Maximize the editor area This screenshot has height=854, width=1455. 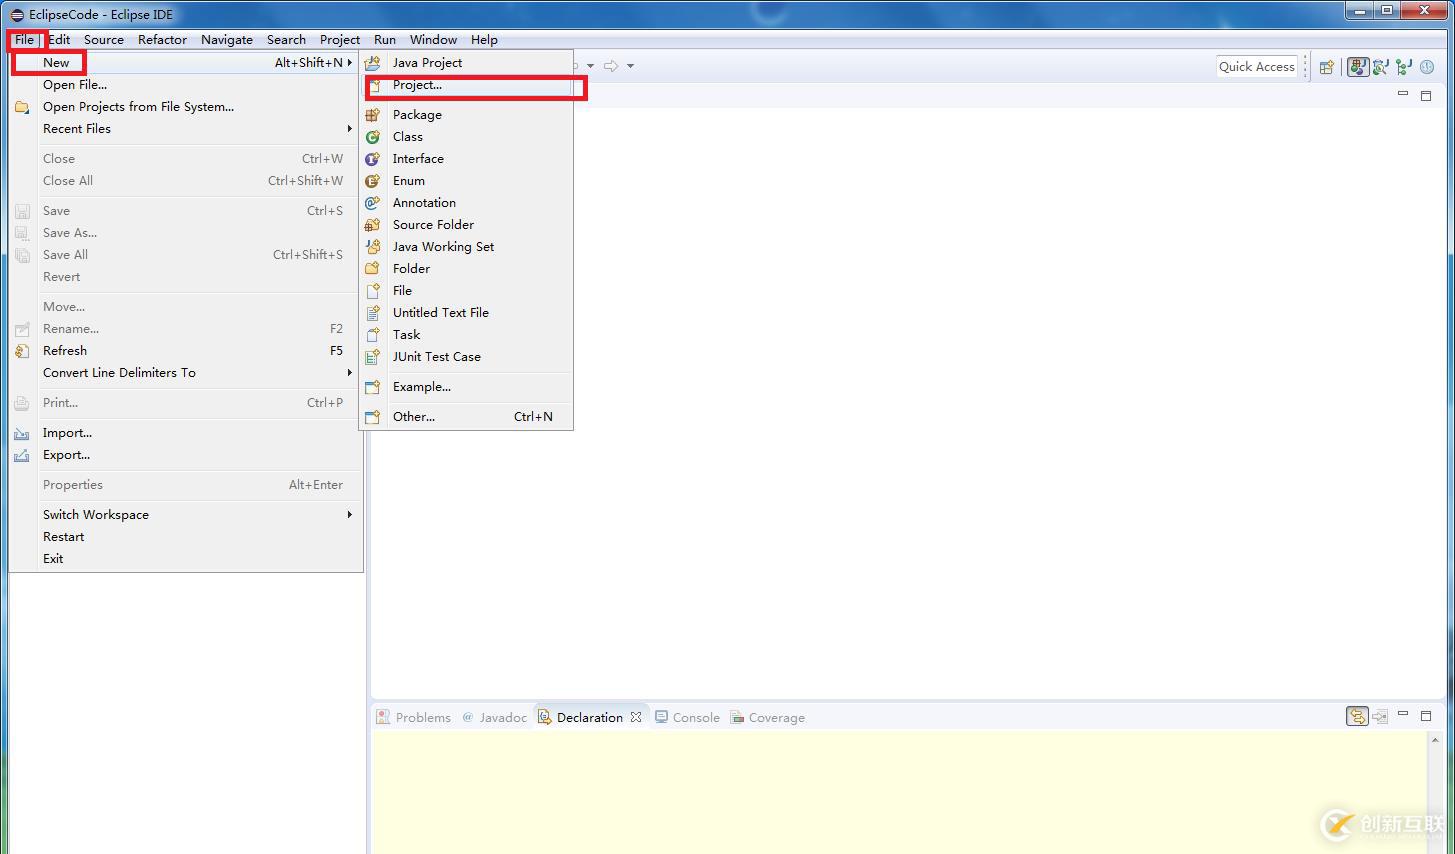click(1426, 95)
